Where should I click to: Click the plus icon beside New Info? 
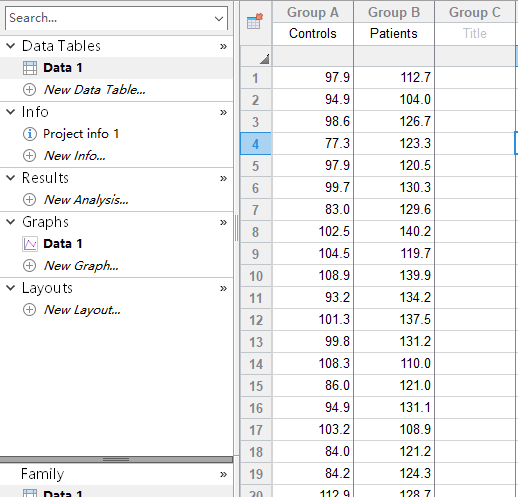tap(30, 156)
